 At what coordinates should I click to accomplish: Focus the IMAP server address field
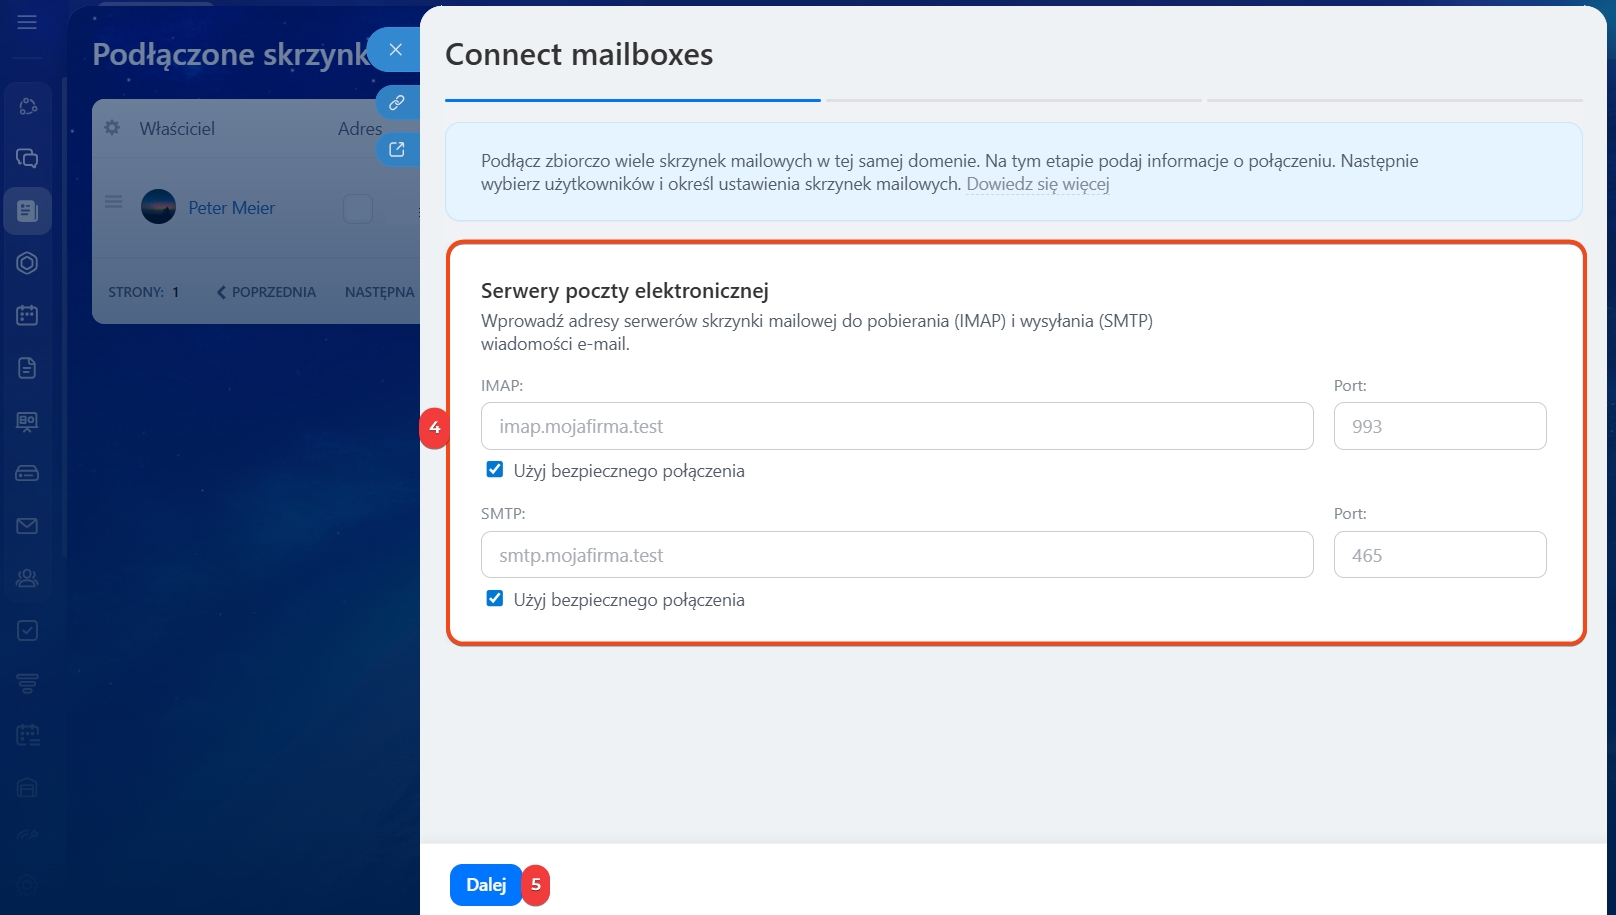tap(897, 426)
